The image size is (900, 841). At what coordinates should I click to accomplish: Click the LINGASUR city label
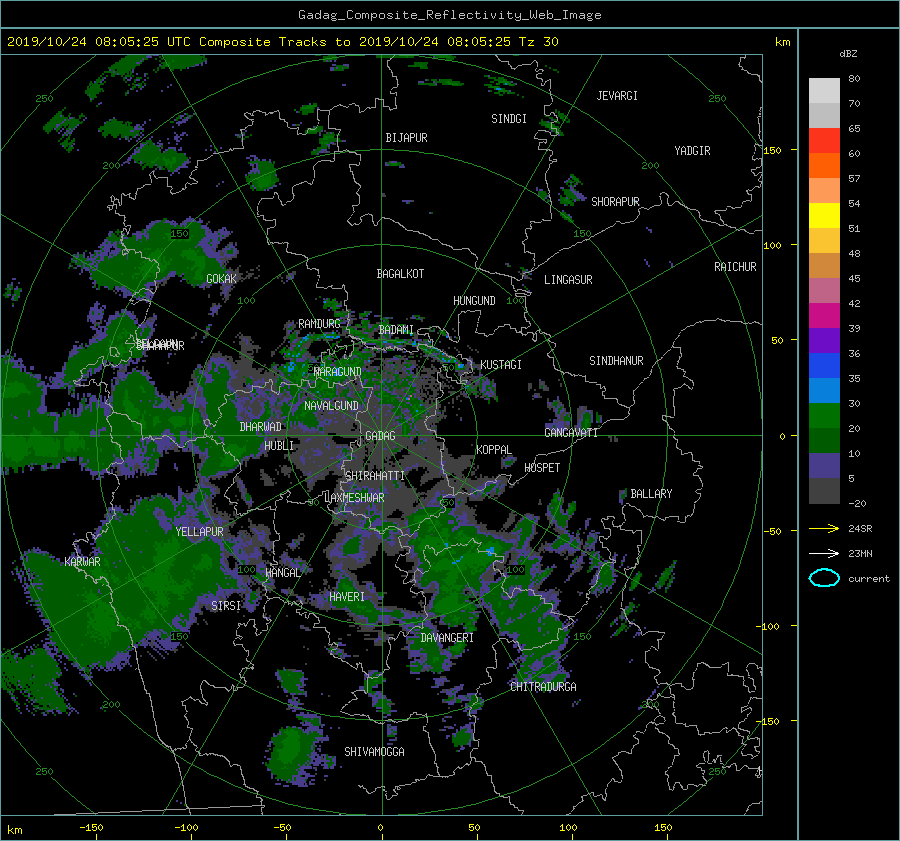568,280
